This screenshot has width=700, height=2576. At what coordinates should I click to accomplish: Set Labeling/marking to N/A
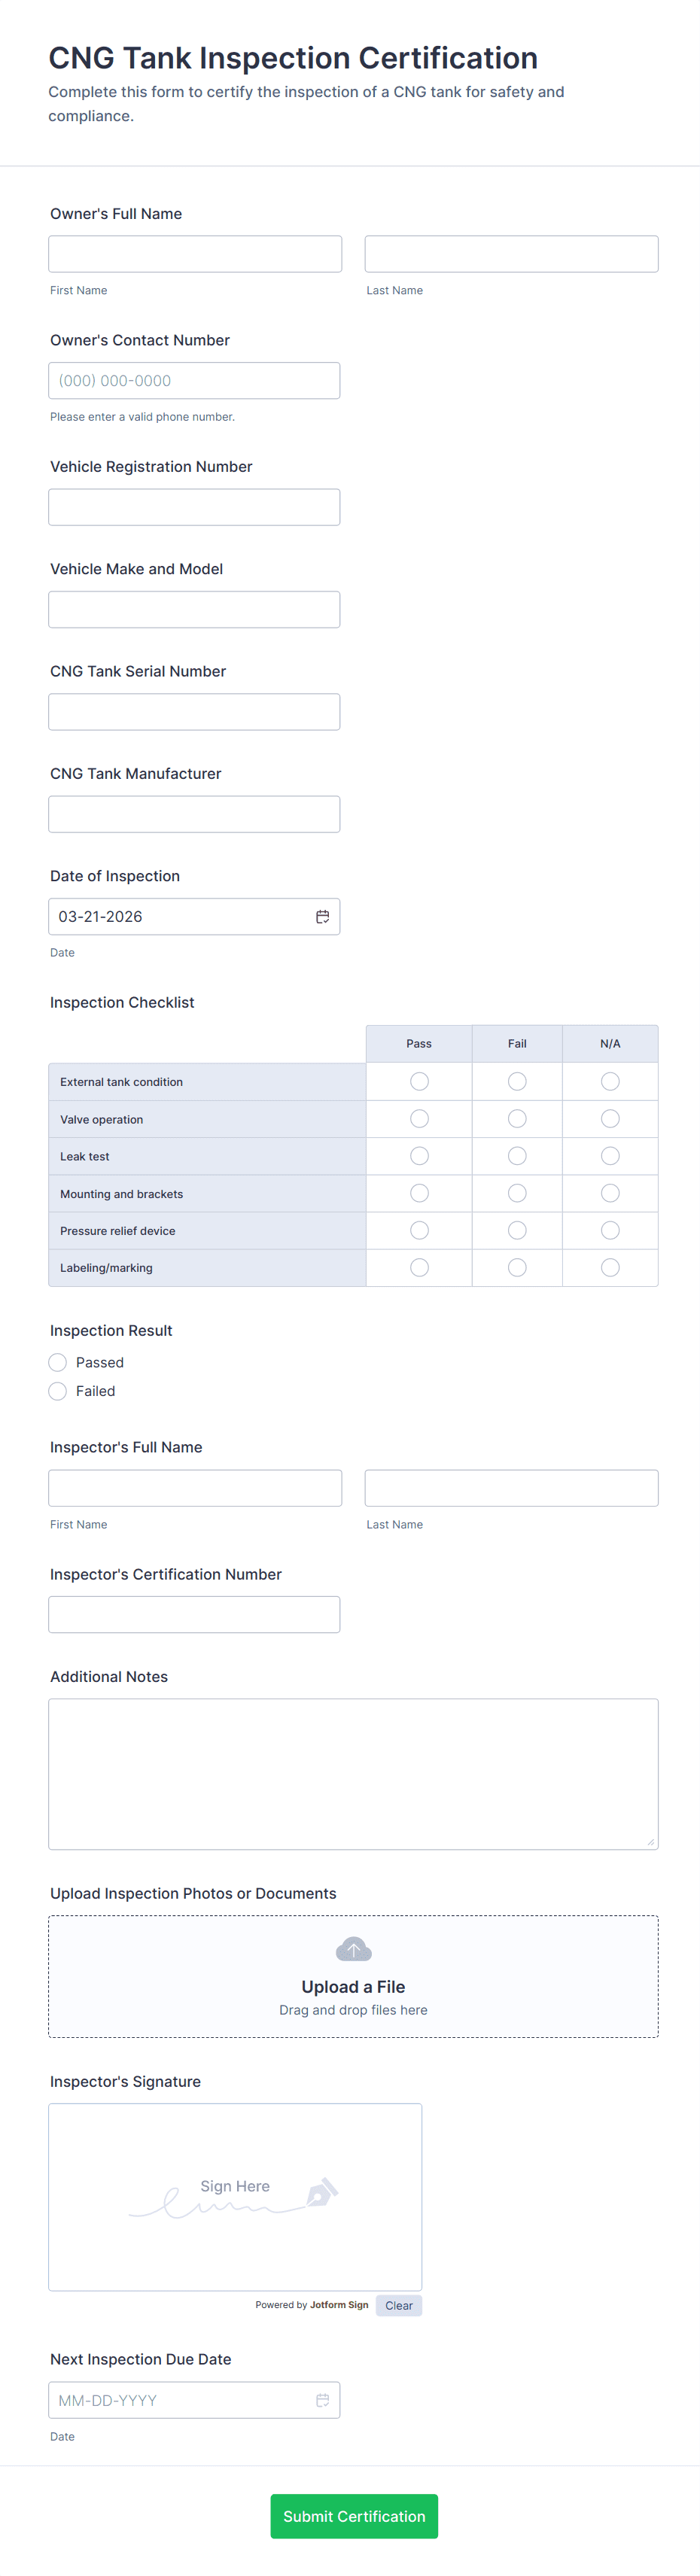pyautogui.click(x=610, y=1267)
